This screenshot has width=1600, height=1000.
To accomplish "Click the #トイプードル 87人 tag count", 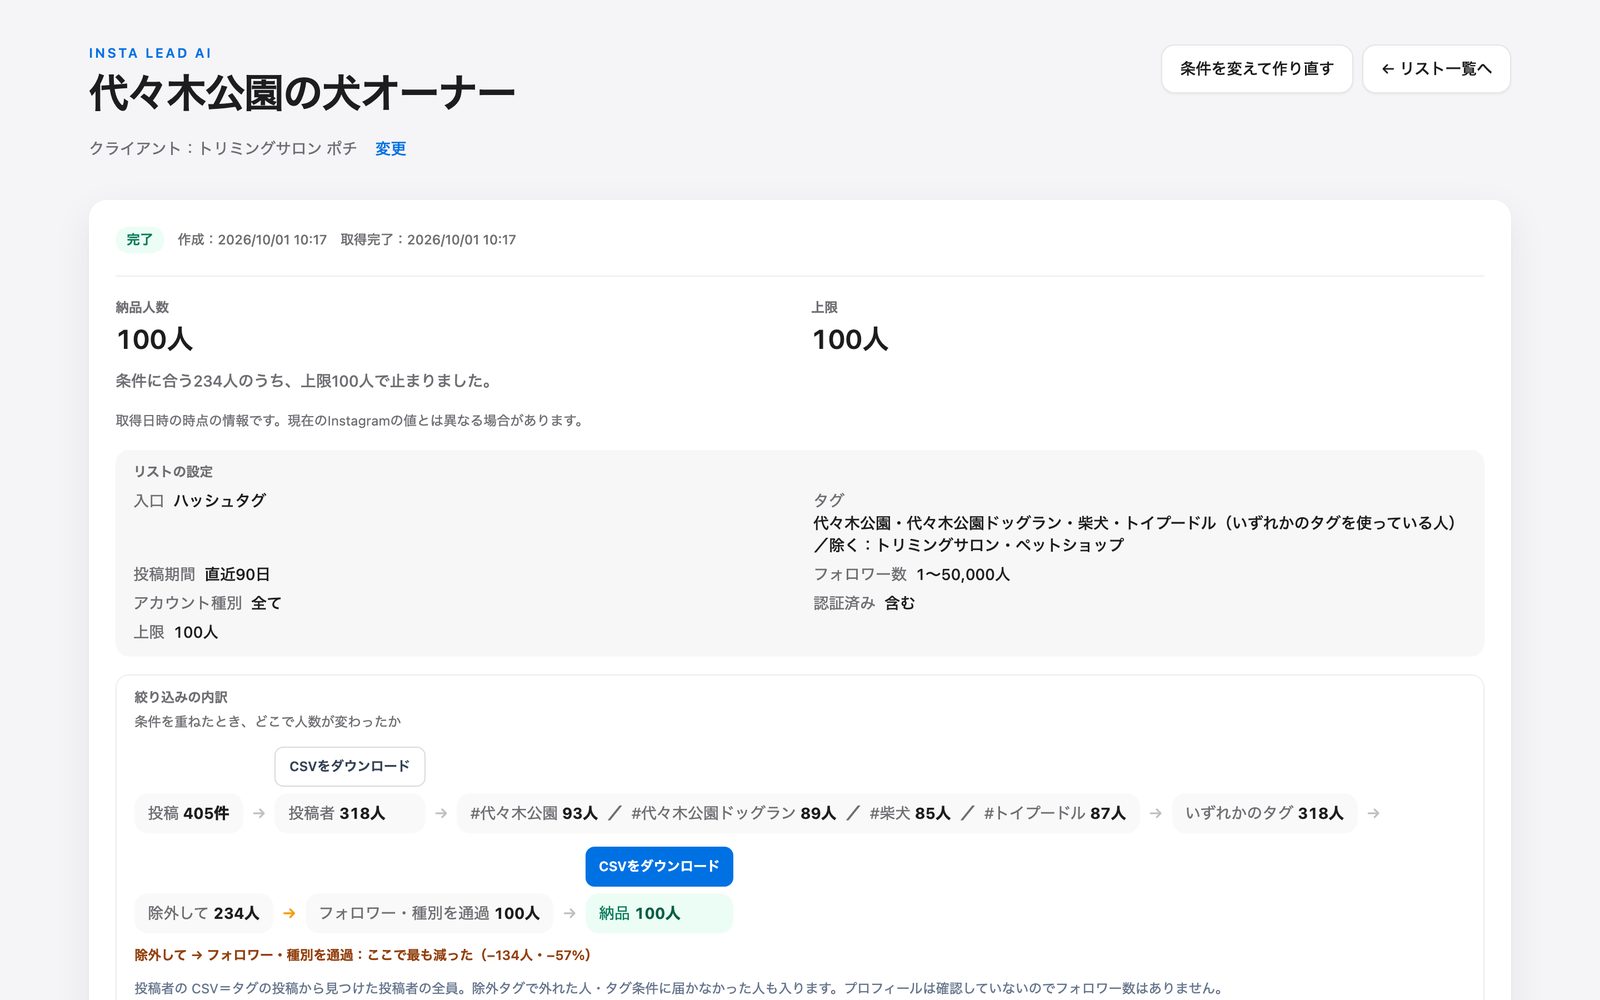I will [1054, 813].
